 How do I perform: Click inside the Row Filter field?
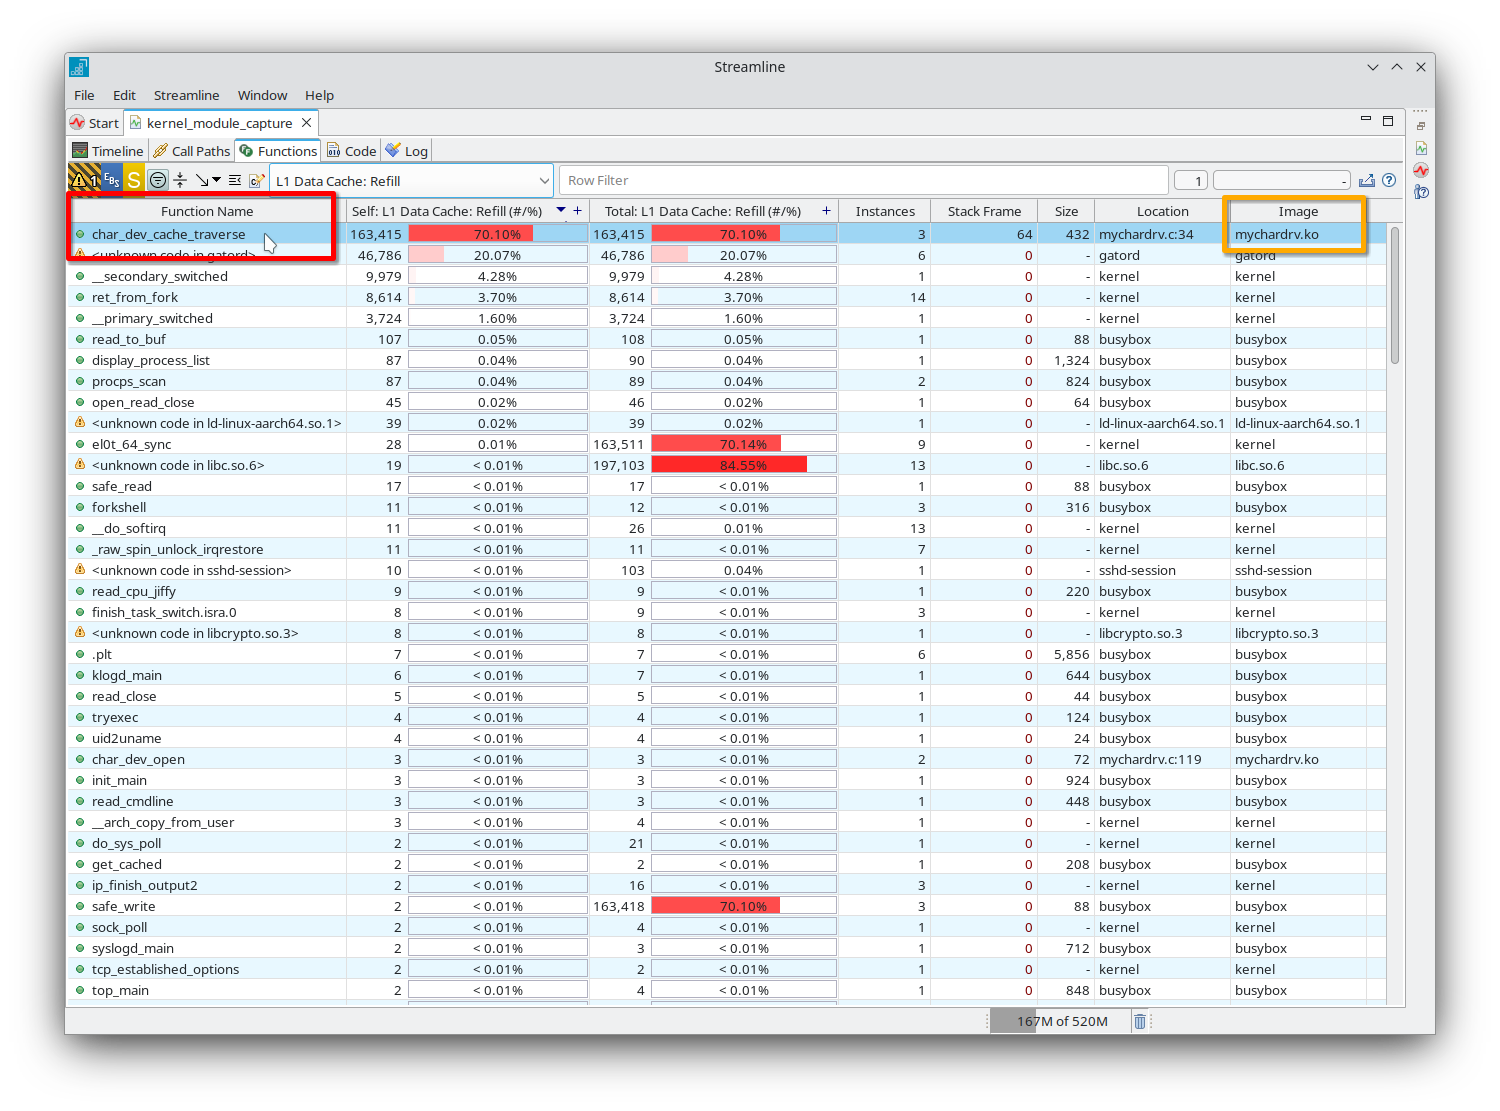click(x=860, y=180)
